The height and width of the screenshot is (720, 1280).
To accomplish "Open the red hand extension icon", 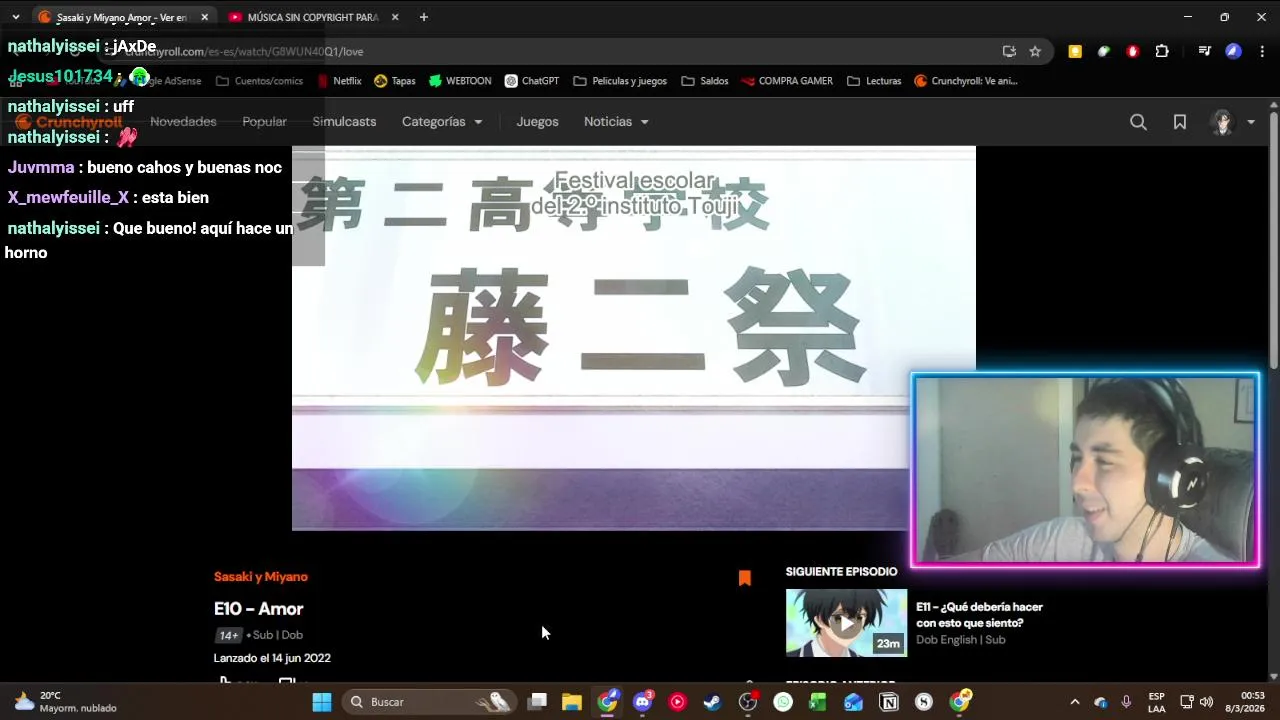I will (x=1133, y=51).
